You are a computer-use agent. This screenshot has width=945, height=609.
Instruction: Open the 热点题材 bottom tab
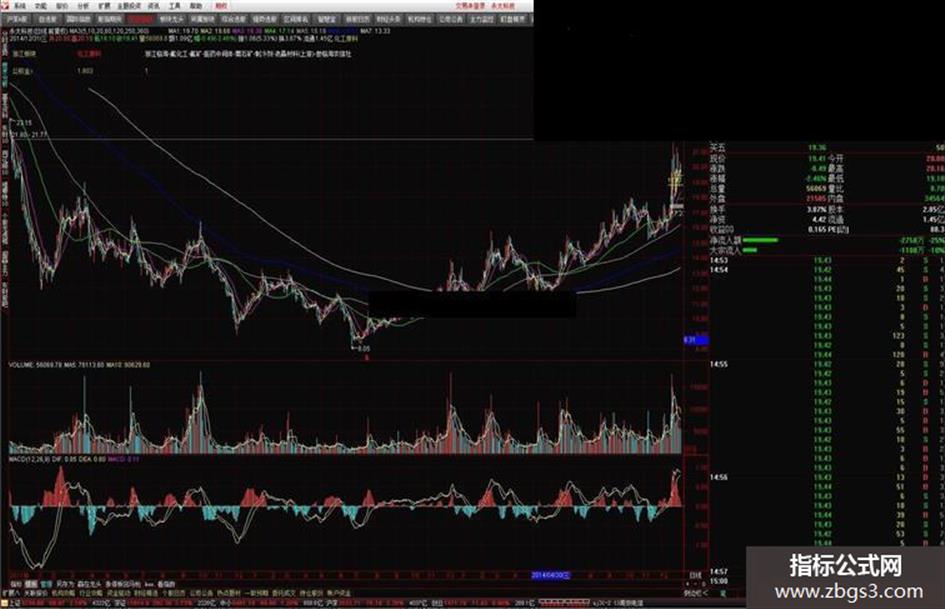(229, 593)
